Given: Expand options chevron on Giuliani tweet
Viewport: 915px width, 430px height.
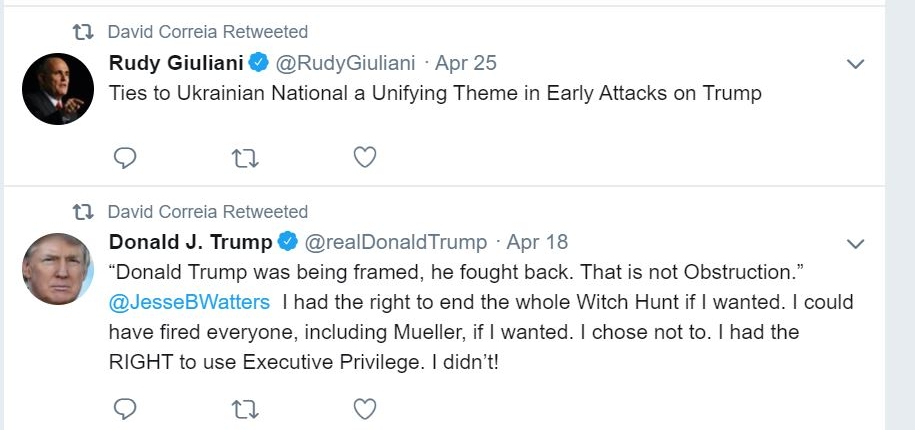Looking at the screenshot, I should tap(855, 65).
